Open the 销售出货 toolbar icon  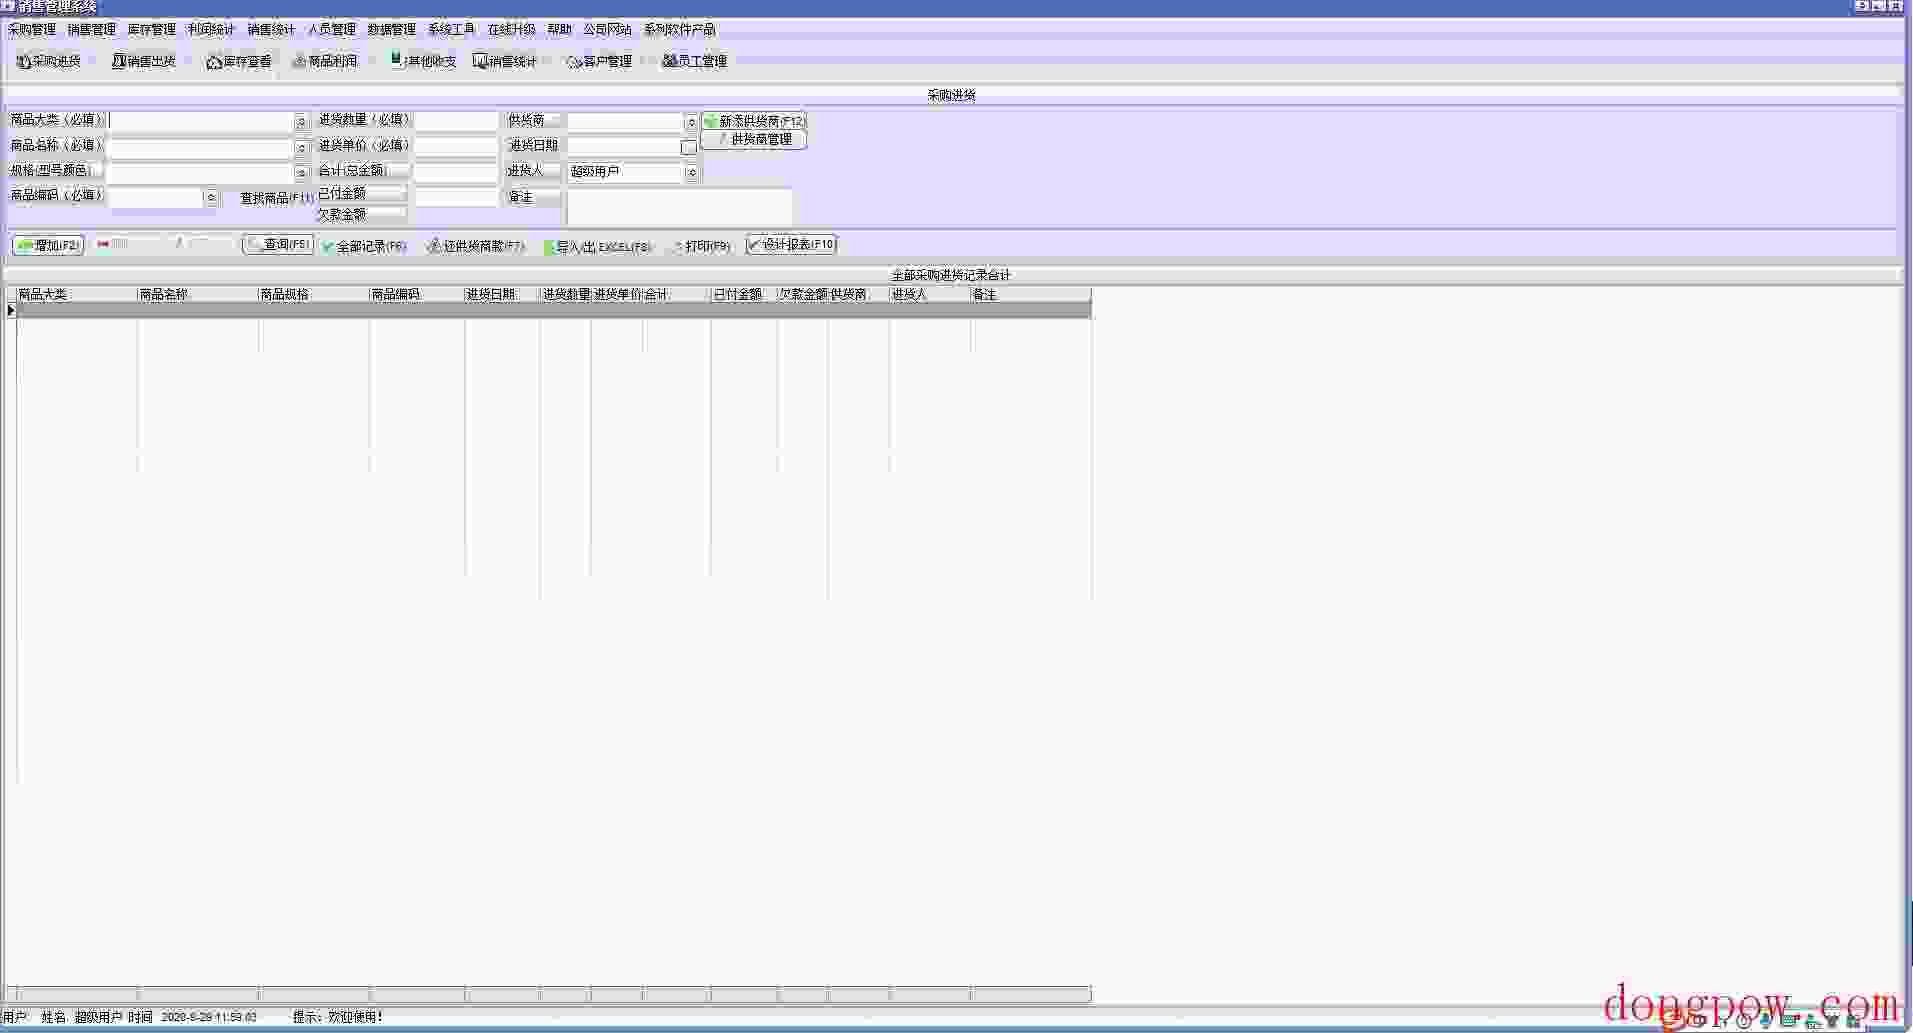144,61
